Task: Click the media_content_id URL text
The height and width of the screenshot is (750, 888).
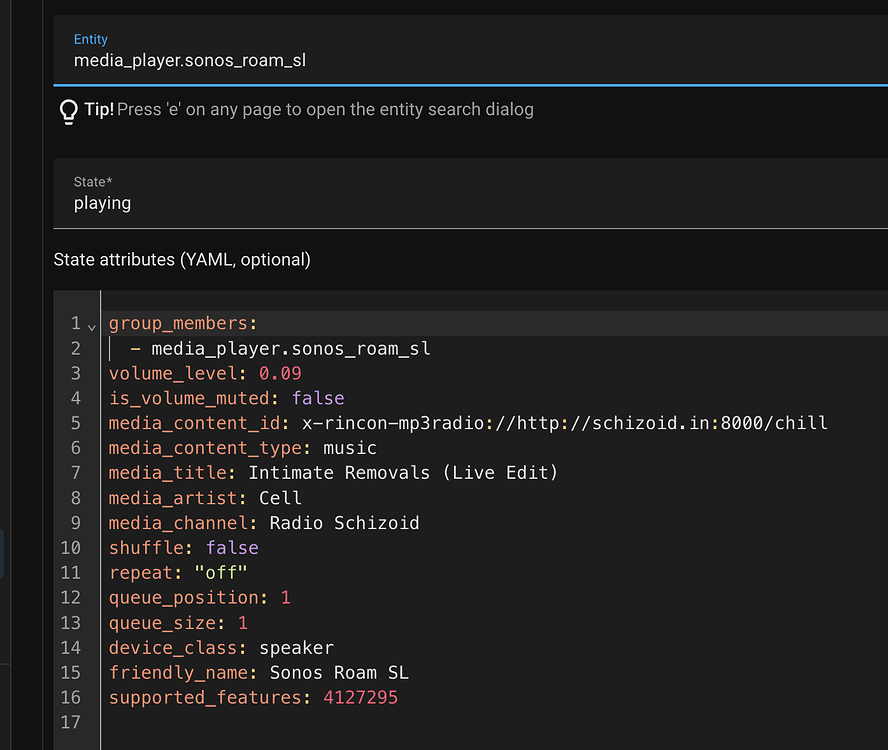Action: [x=565, y=423]
